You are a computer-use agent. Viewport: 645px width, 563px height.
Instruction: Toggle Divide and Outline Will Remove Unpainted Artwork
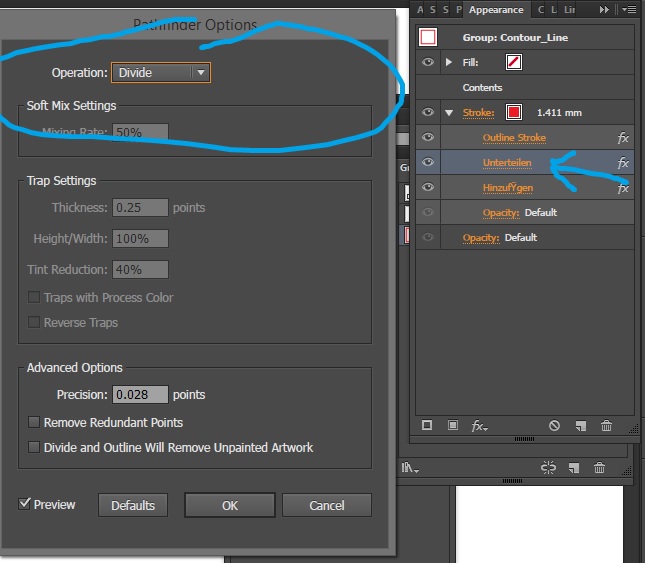point(34,447)
